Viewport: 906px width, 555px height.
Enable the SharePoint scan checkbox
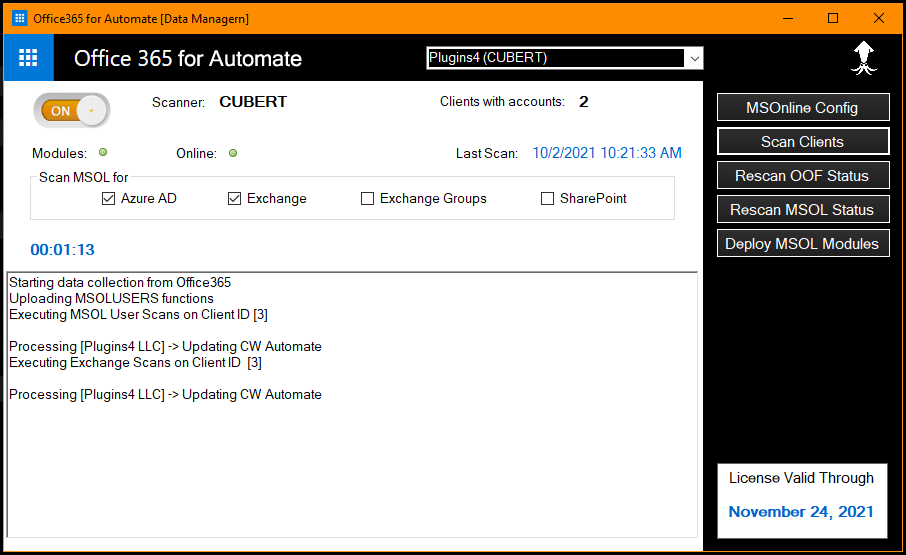point(547,199)
